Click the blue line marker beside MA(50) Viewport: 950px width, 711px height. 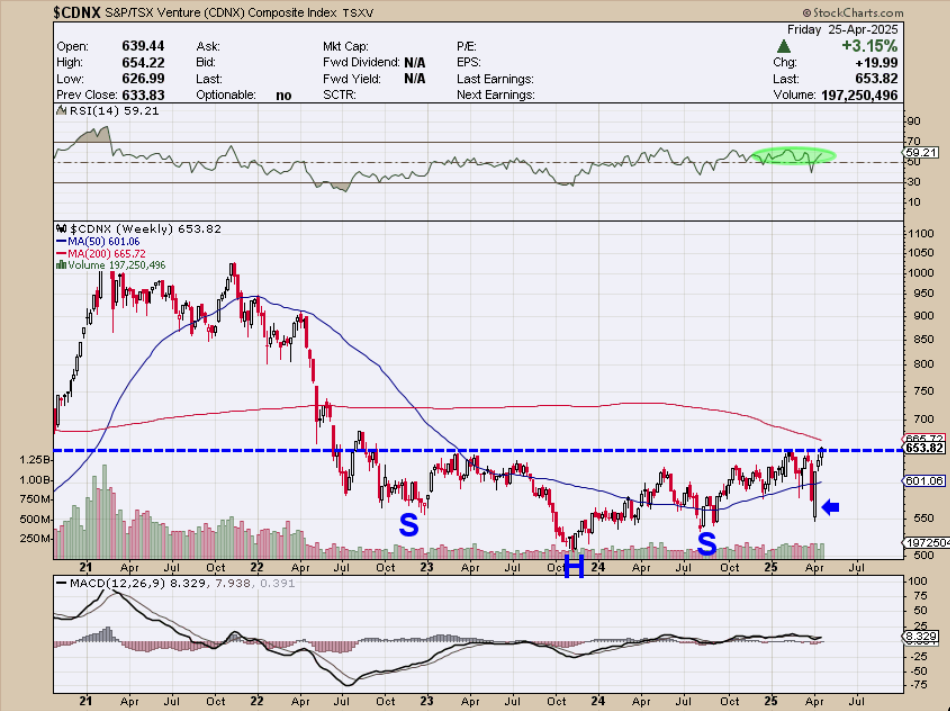[61, 242]
